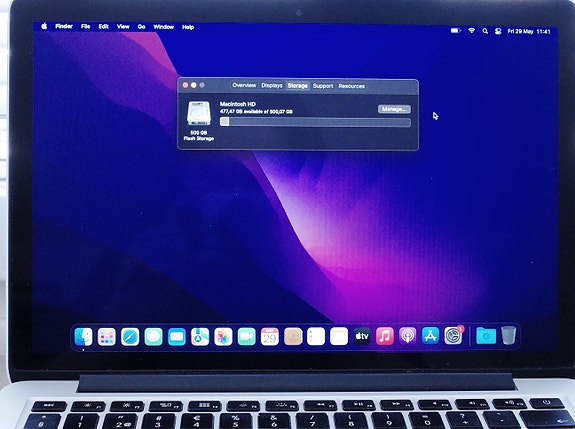Image resolution: width=575 pixels, height=429 pixels.
Task: Open Control Center in menu bar
Action: [x=498, y=32]
